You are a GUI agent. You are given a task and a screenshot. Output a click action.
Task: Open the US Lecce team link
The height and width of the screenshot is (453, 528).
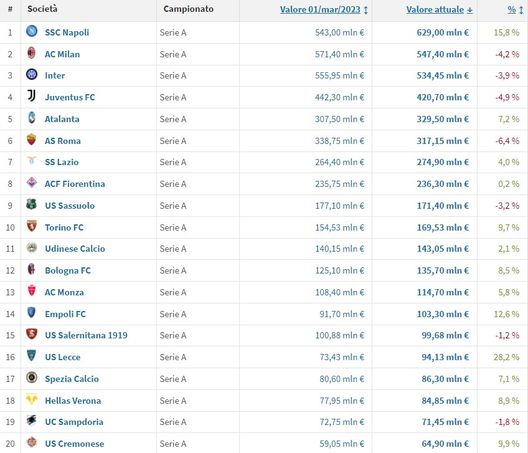tap(63, 357)
